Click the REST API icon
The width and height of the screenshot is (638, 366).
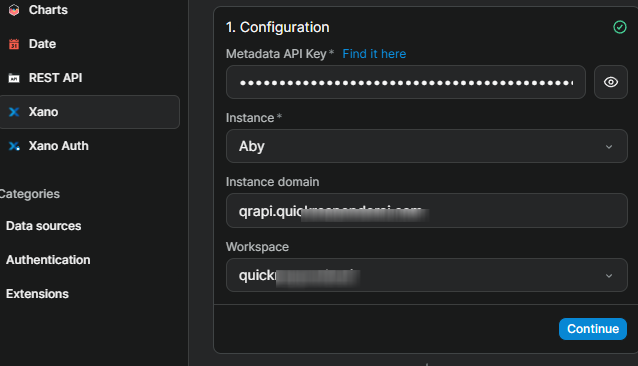(x=14, y=78)
